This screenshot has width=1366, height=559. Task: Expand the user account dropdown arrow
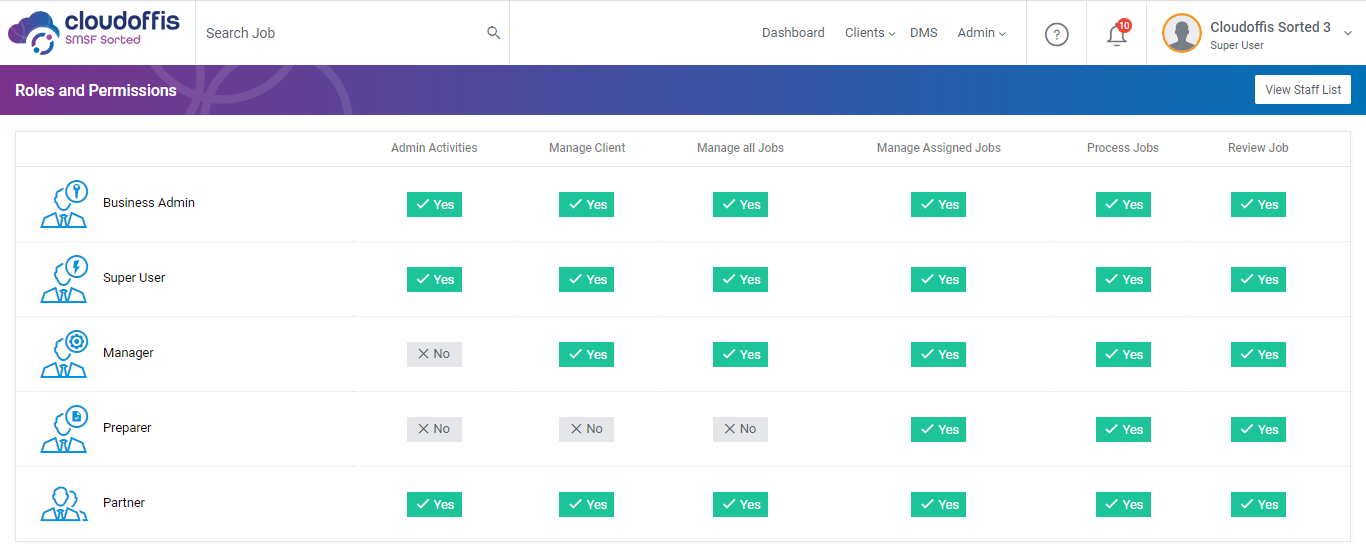tap(1347, 33)
